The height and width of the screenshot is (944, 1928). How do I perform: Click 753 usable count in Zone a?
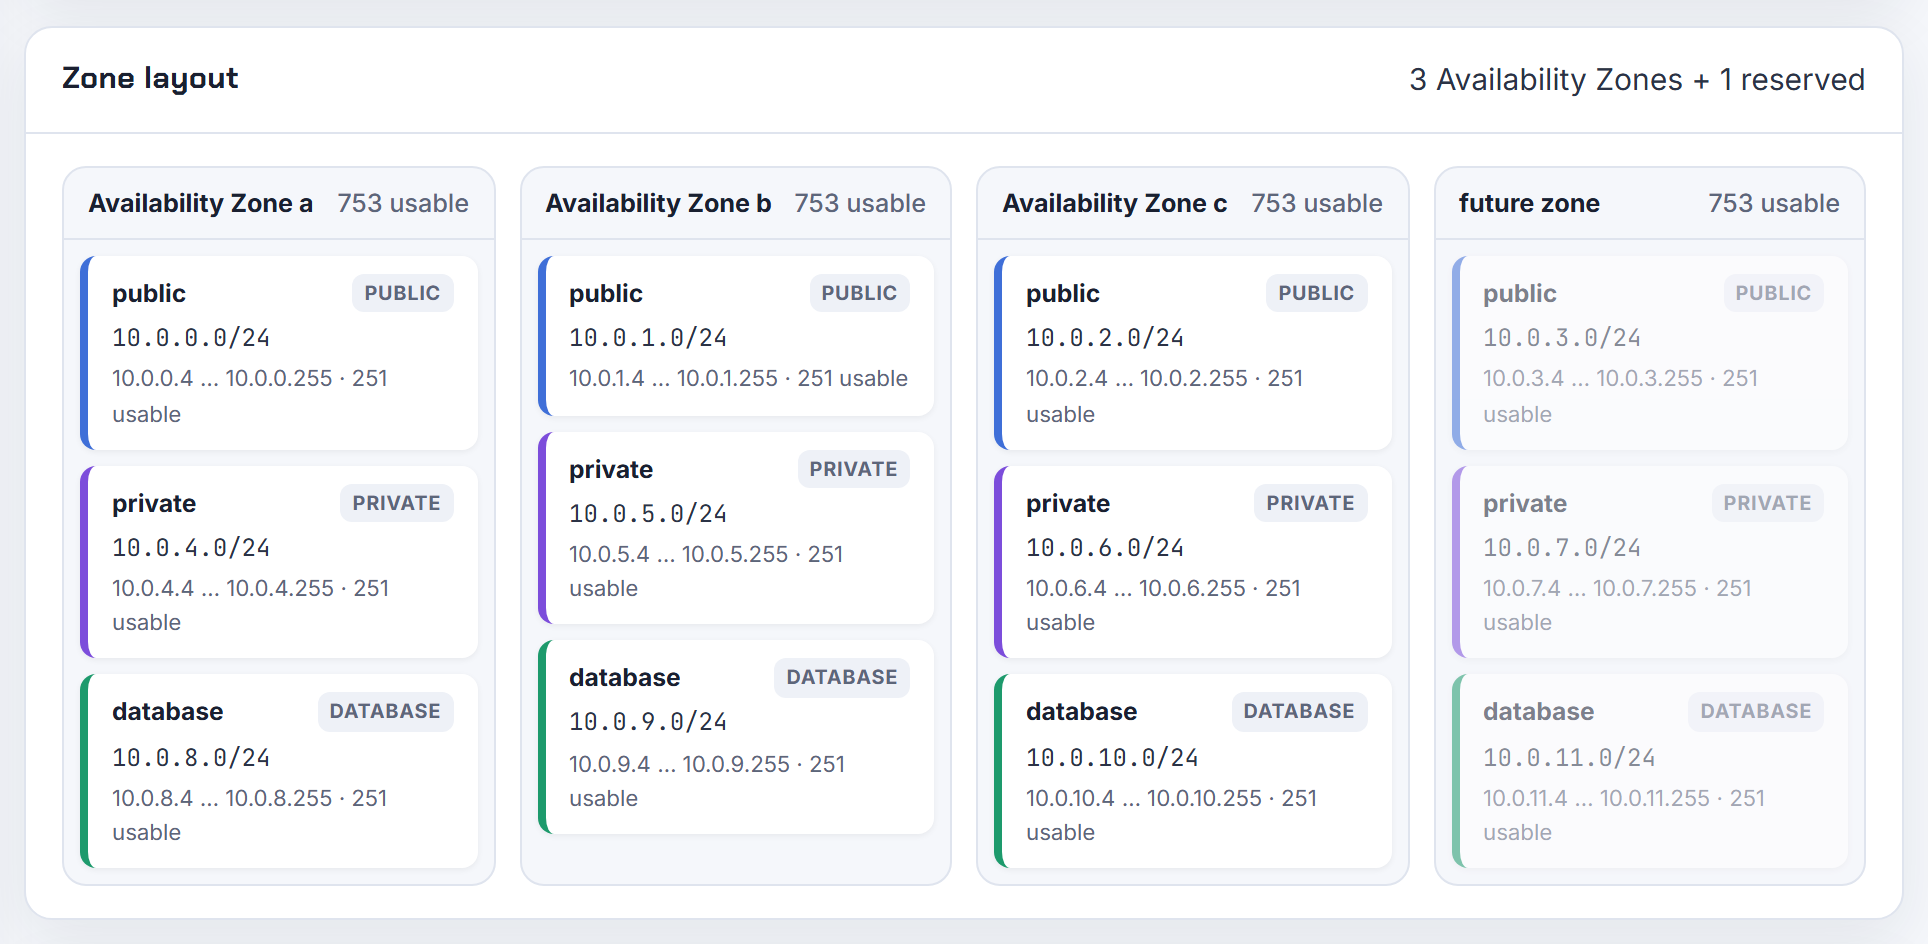coord(403,203)
